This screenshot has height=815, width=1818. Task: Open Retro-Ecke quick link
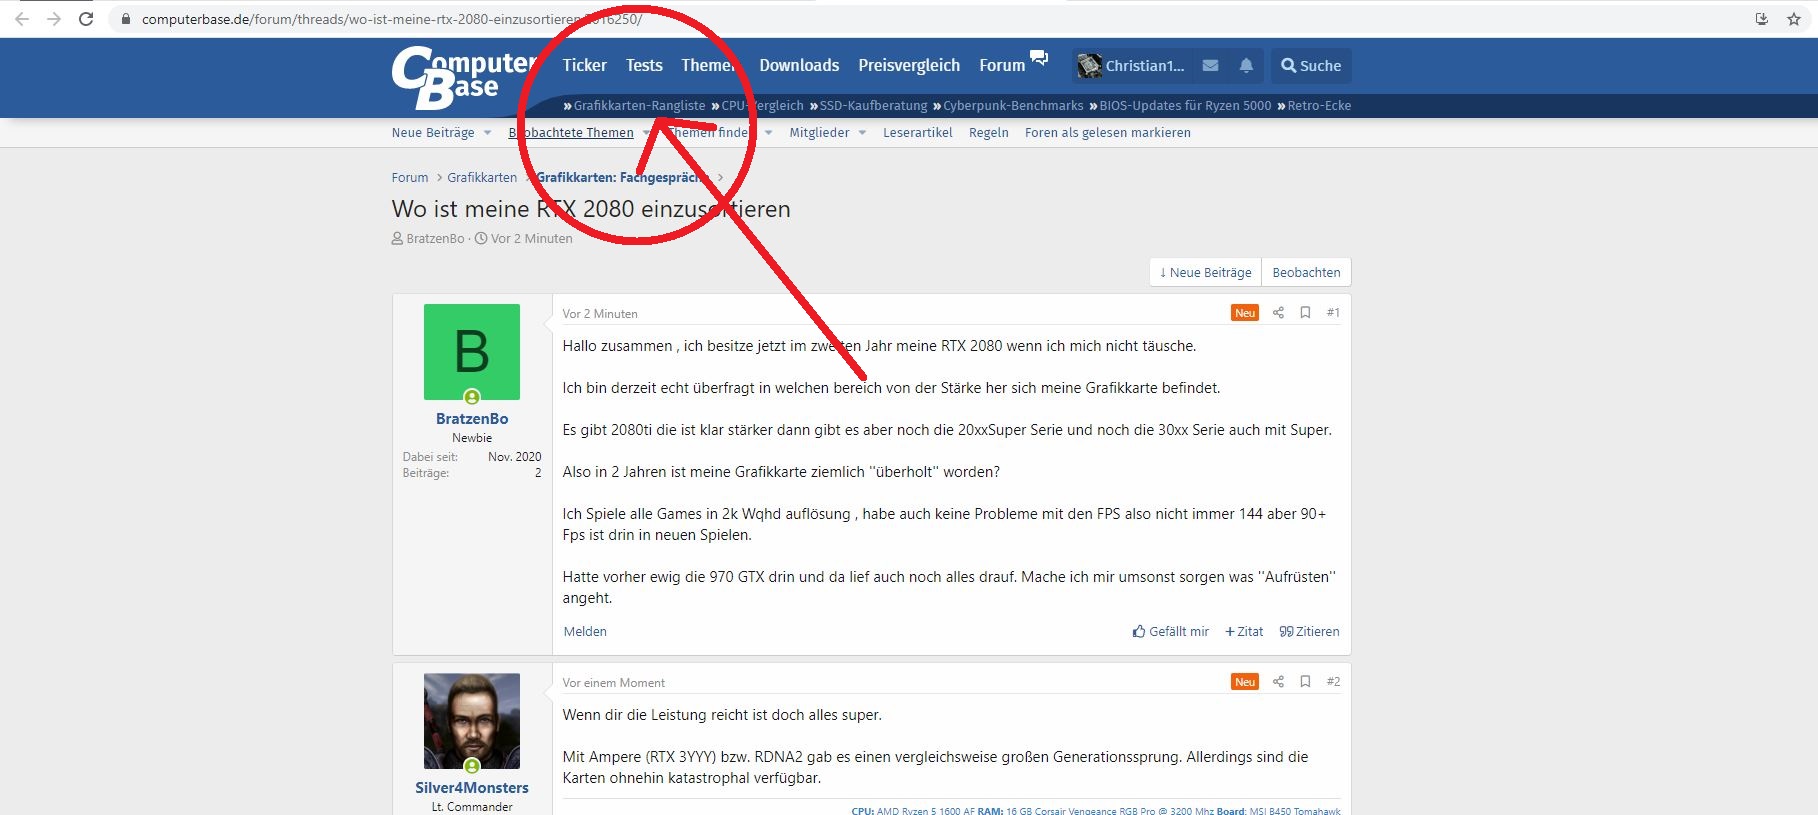pyautogui.click(x=1319, y=106)
